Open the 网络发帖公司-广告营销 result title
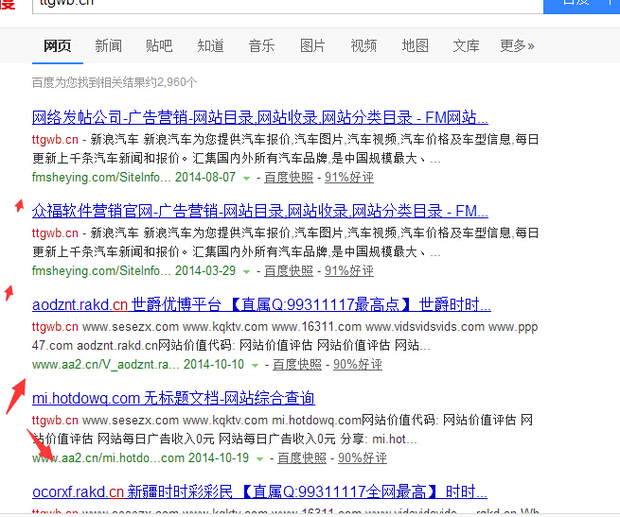 tap(260, 117)
